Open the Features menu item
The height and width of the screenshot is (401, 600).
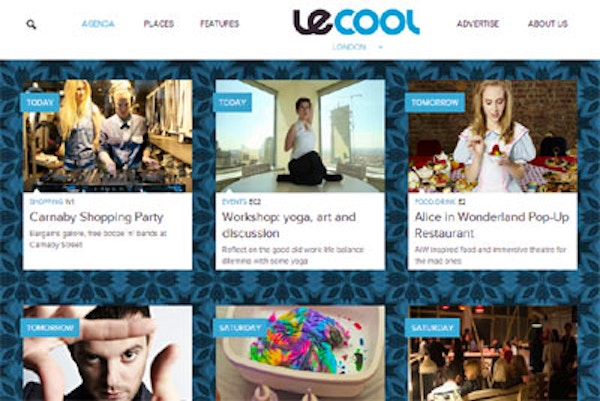click(220, 24)
